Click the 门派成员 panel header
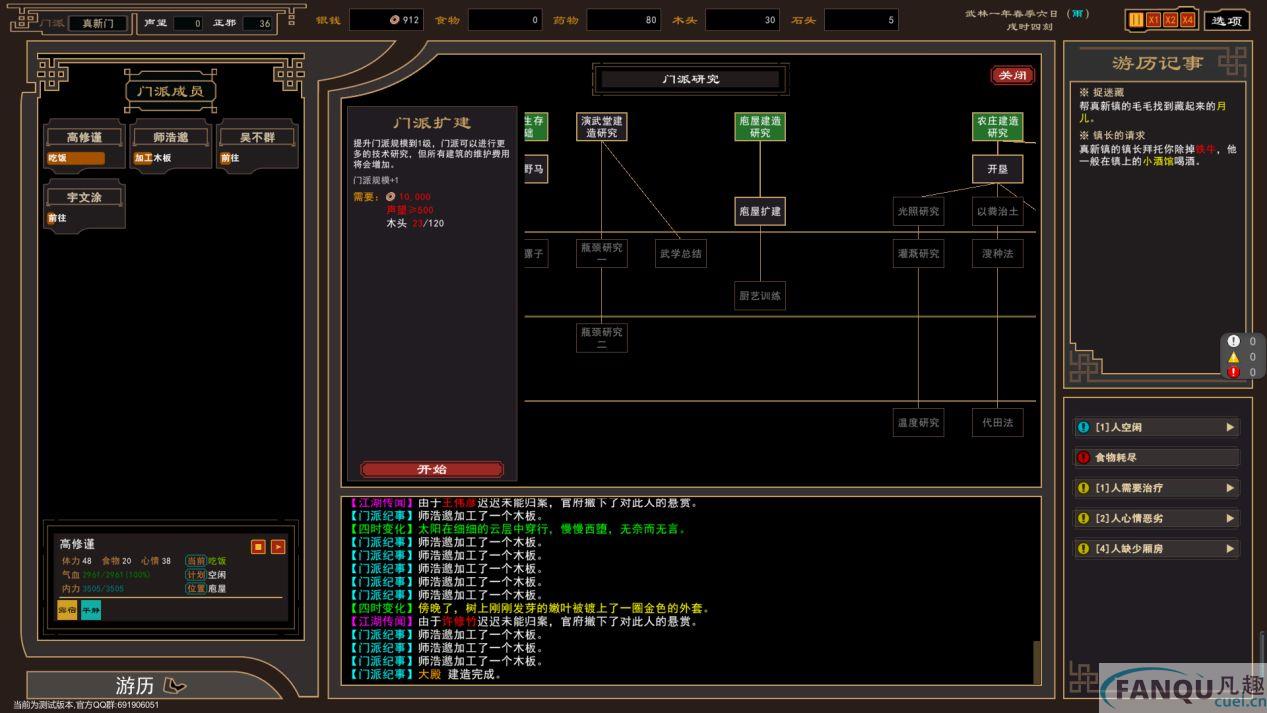 tap(170, 91)
